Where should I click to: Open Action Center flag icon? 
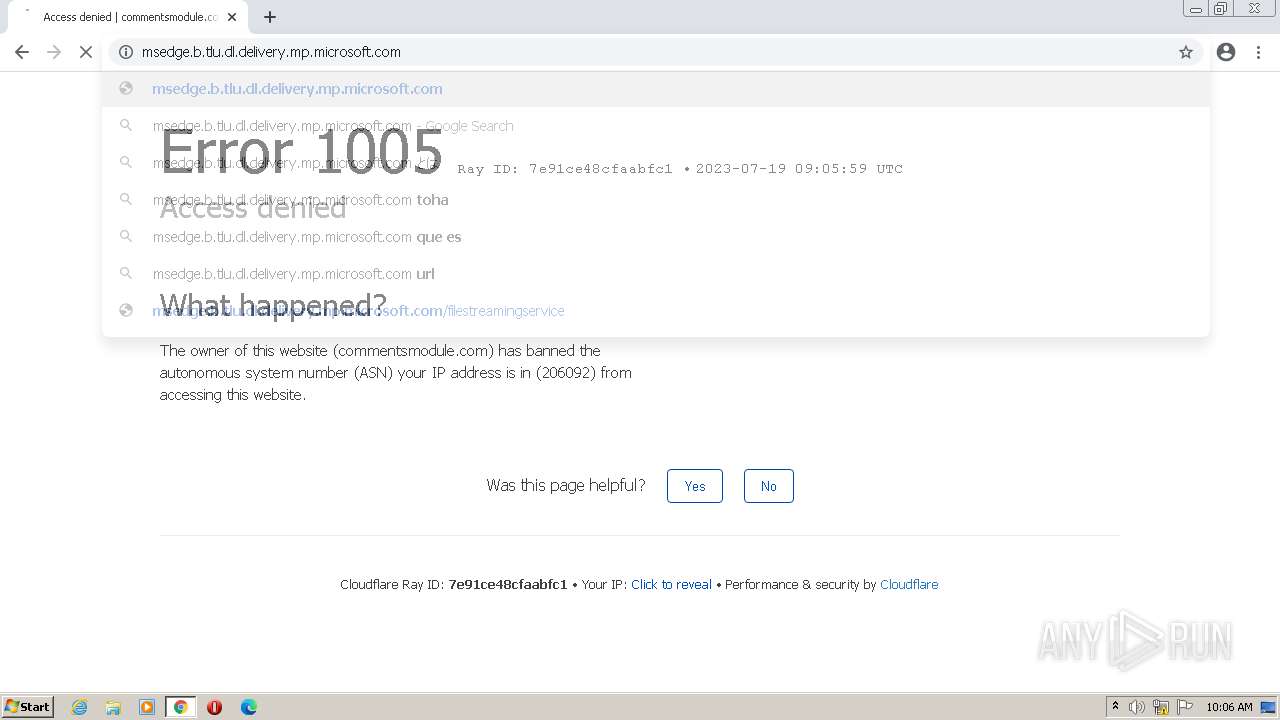click(x=1185, y=707)
